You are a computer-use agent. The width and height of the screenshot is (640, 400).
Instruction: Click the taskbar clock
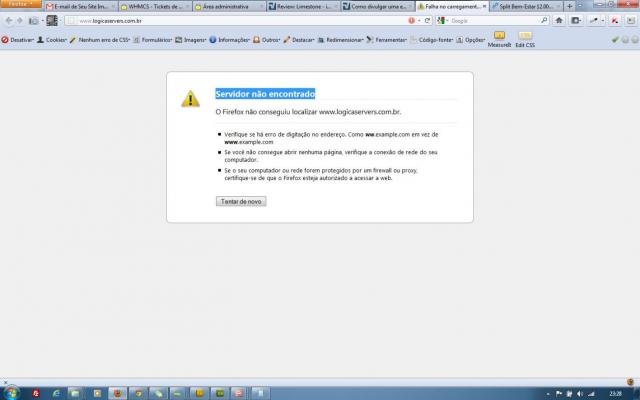pos(615,393)
